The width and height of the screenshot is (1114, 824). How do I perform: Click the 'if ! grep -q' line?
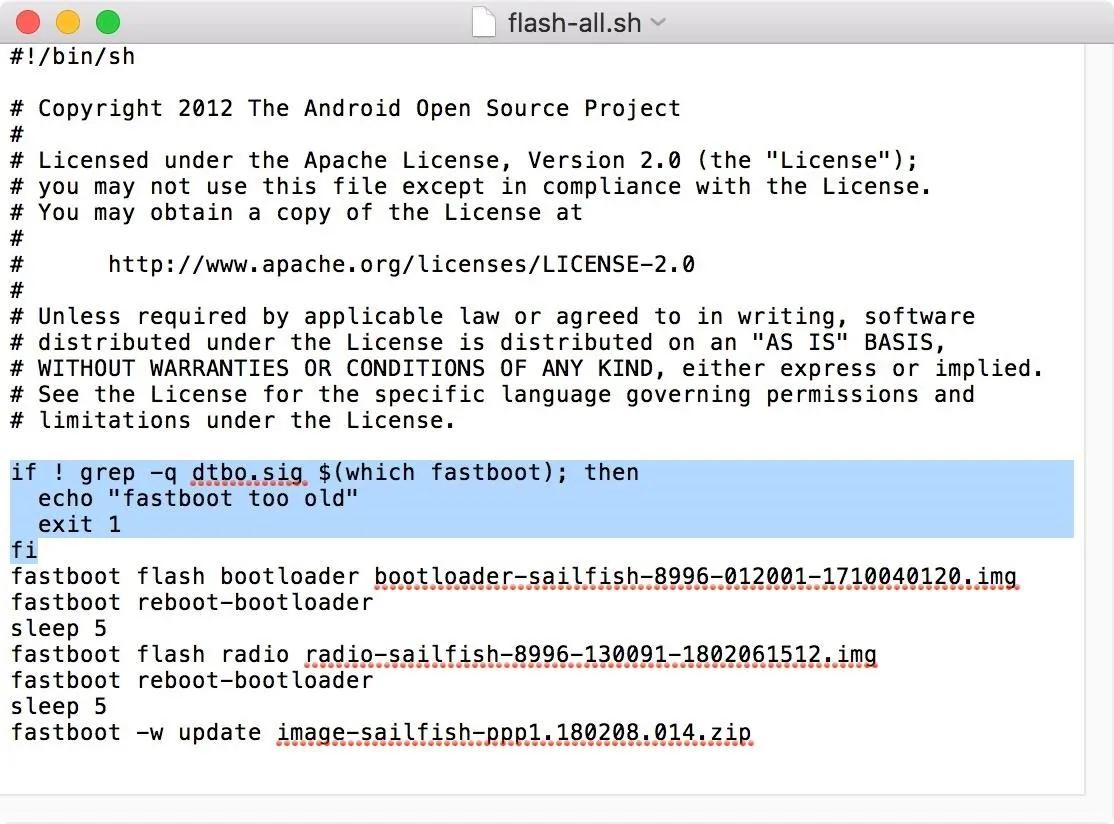(x=325, y=472)
